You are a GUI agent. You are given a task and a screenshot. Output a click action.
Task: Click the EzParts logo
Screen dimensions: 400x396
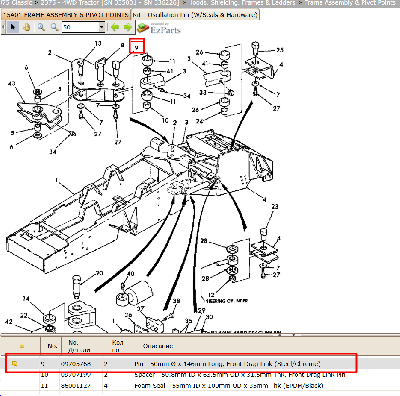[x=159, y=28]
